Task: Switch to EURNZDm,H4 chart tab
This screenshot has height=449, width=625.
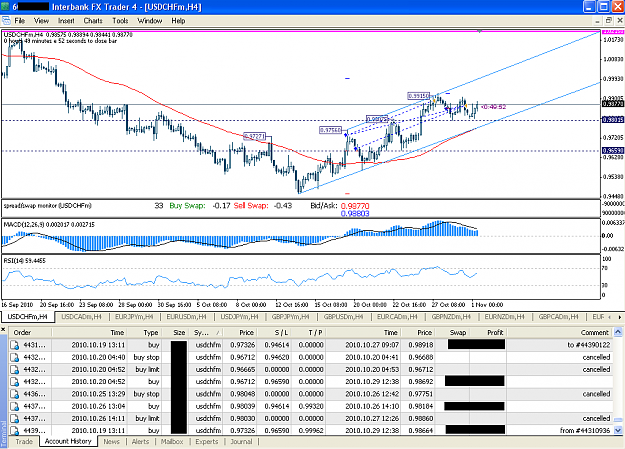Action: (x=505, y=317)
